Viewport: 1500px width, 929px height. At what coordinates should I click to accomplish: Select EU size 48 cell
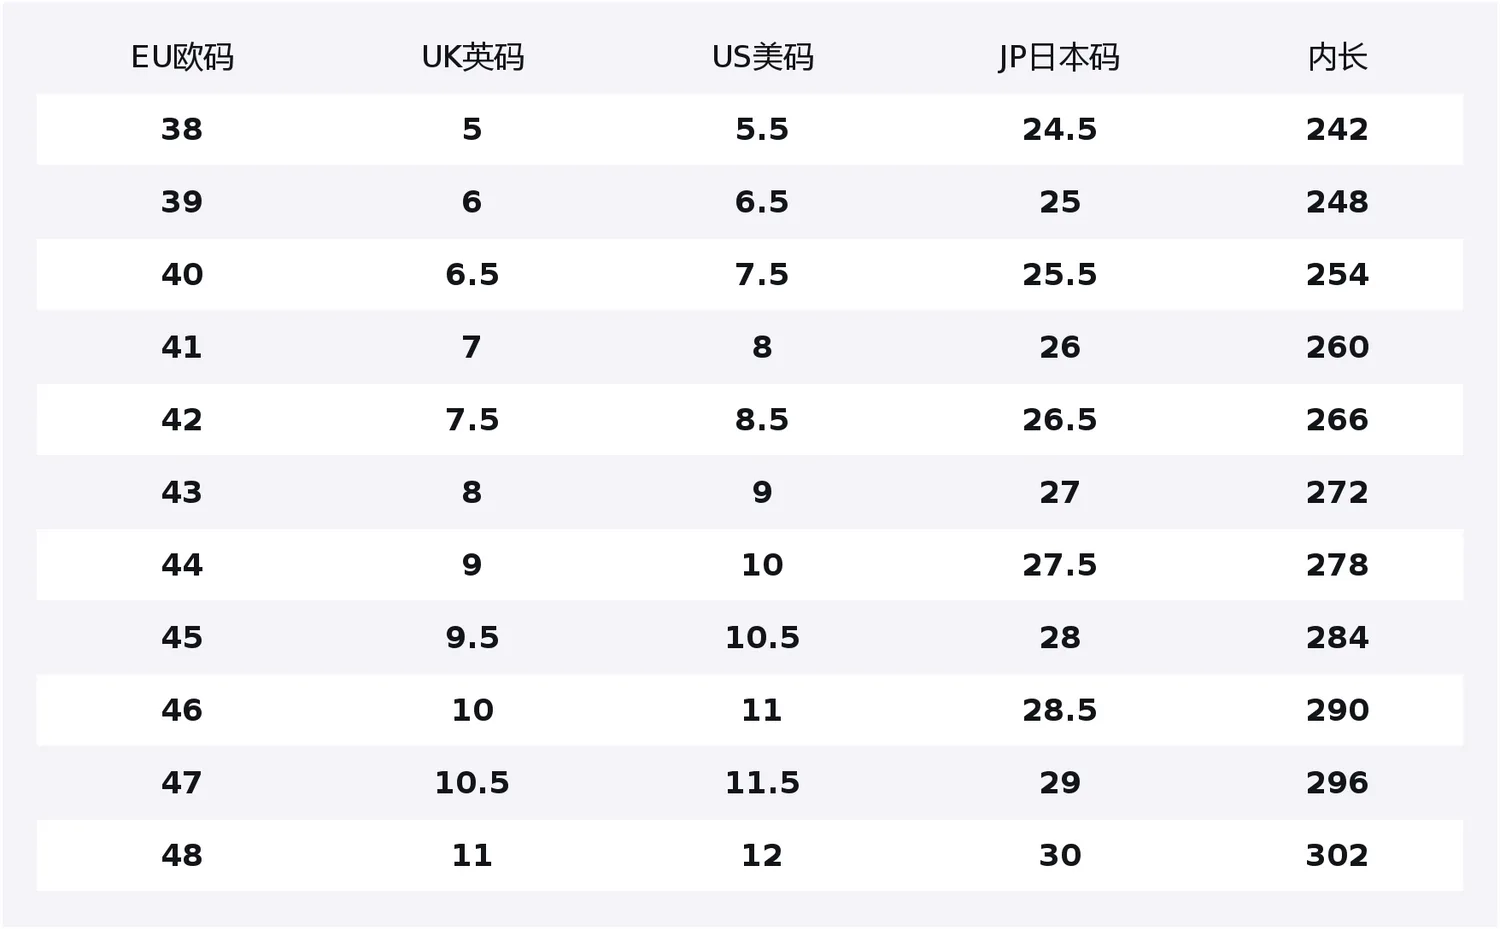coord(182,855)
